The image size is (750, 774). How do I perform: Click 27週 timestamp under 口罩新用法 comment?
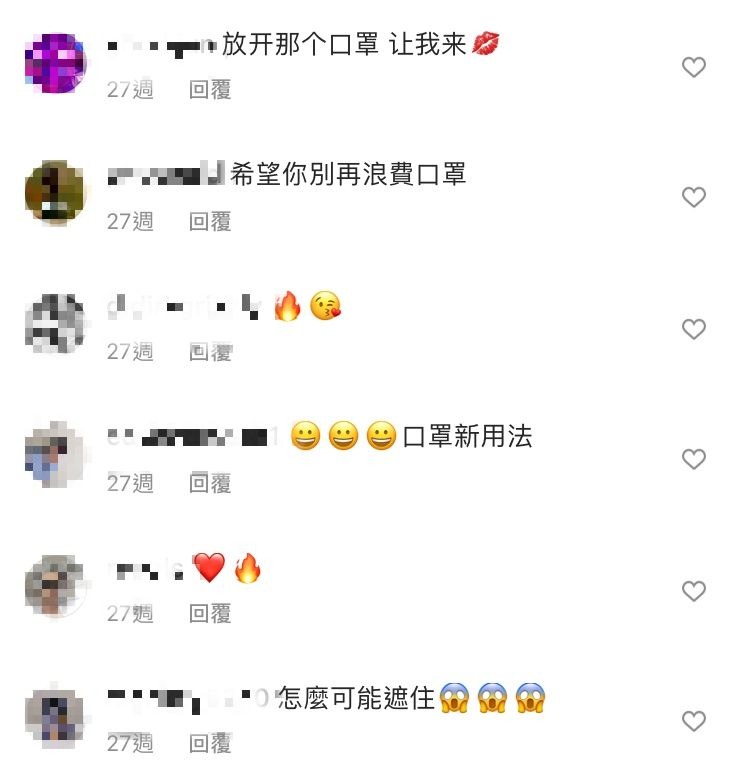click(x=130, y=483)
